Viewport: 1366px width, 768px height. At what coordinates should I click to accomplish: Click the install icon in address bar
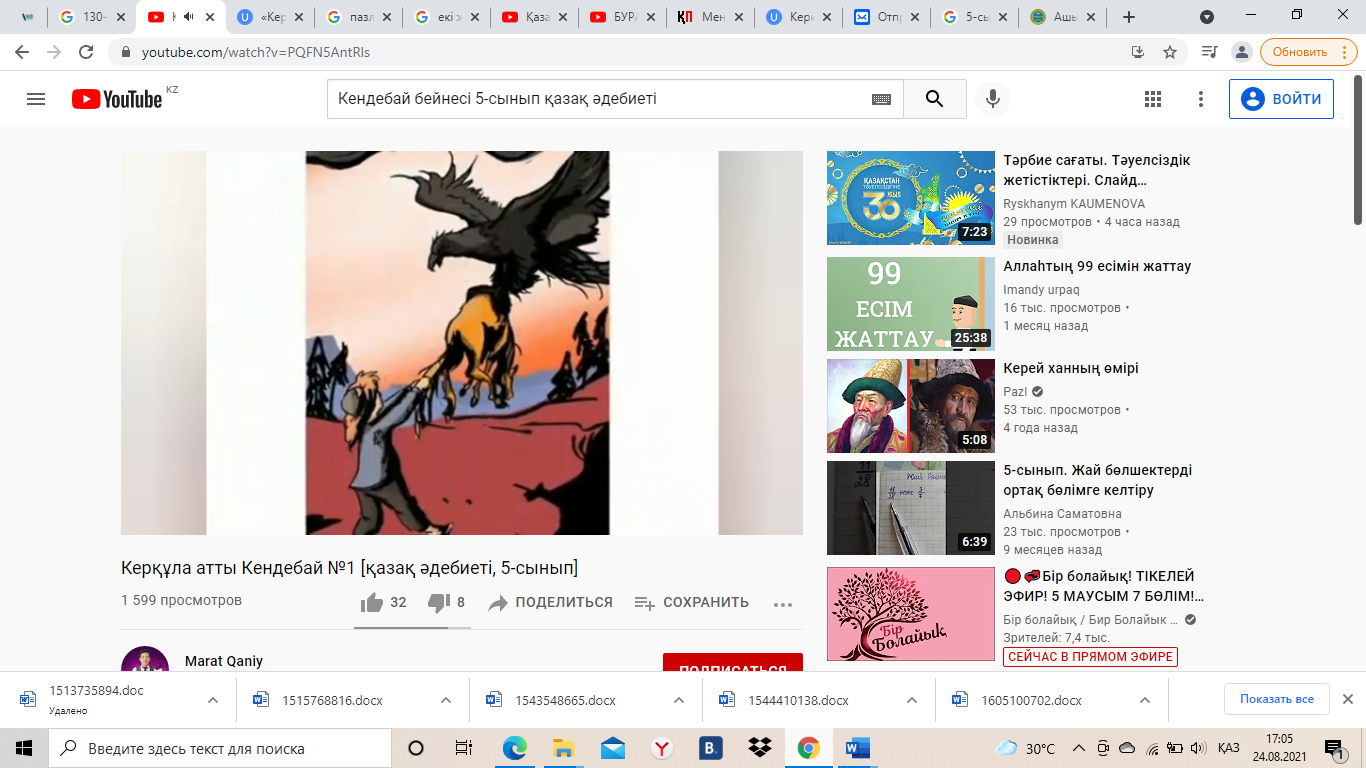click(x=1137, y=52)
